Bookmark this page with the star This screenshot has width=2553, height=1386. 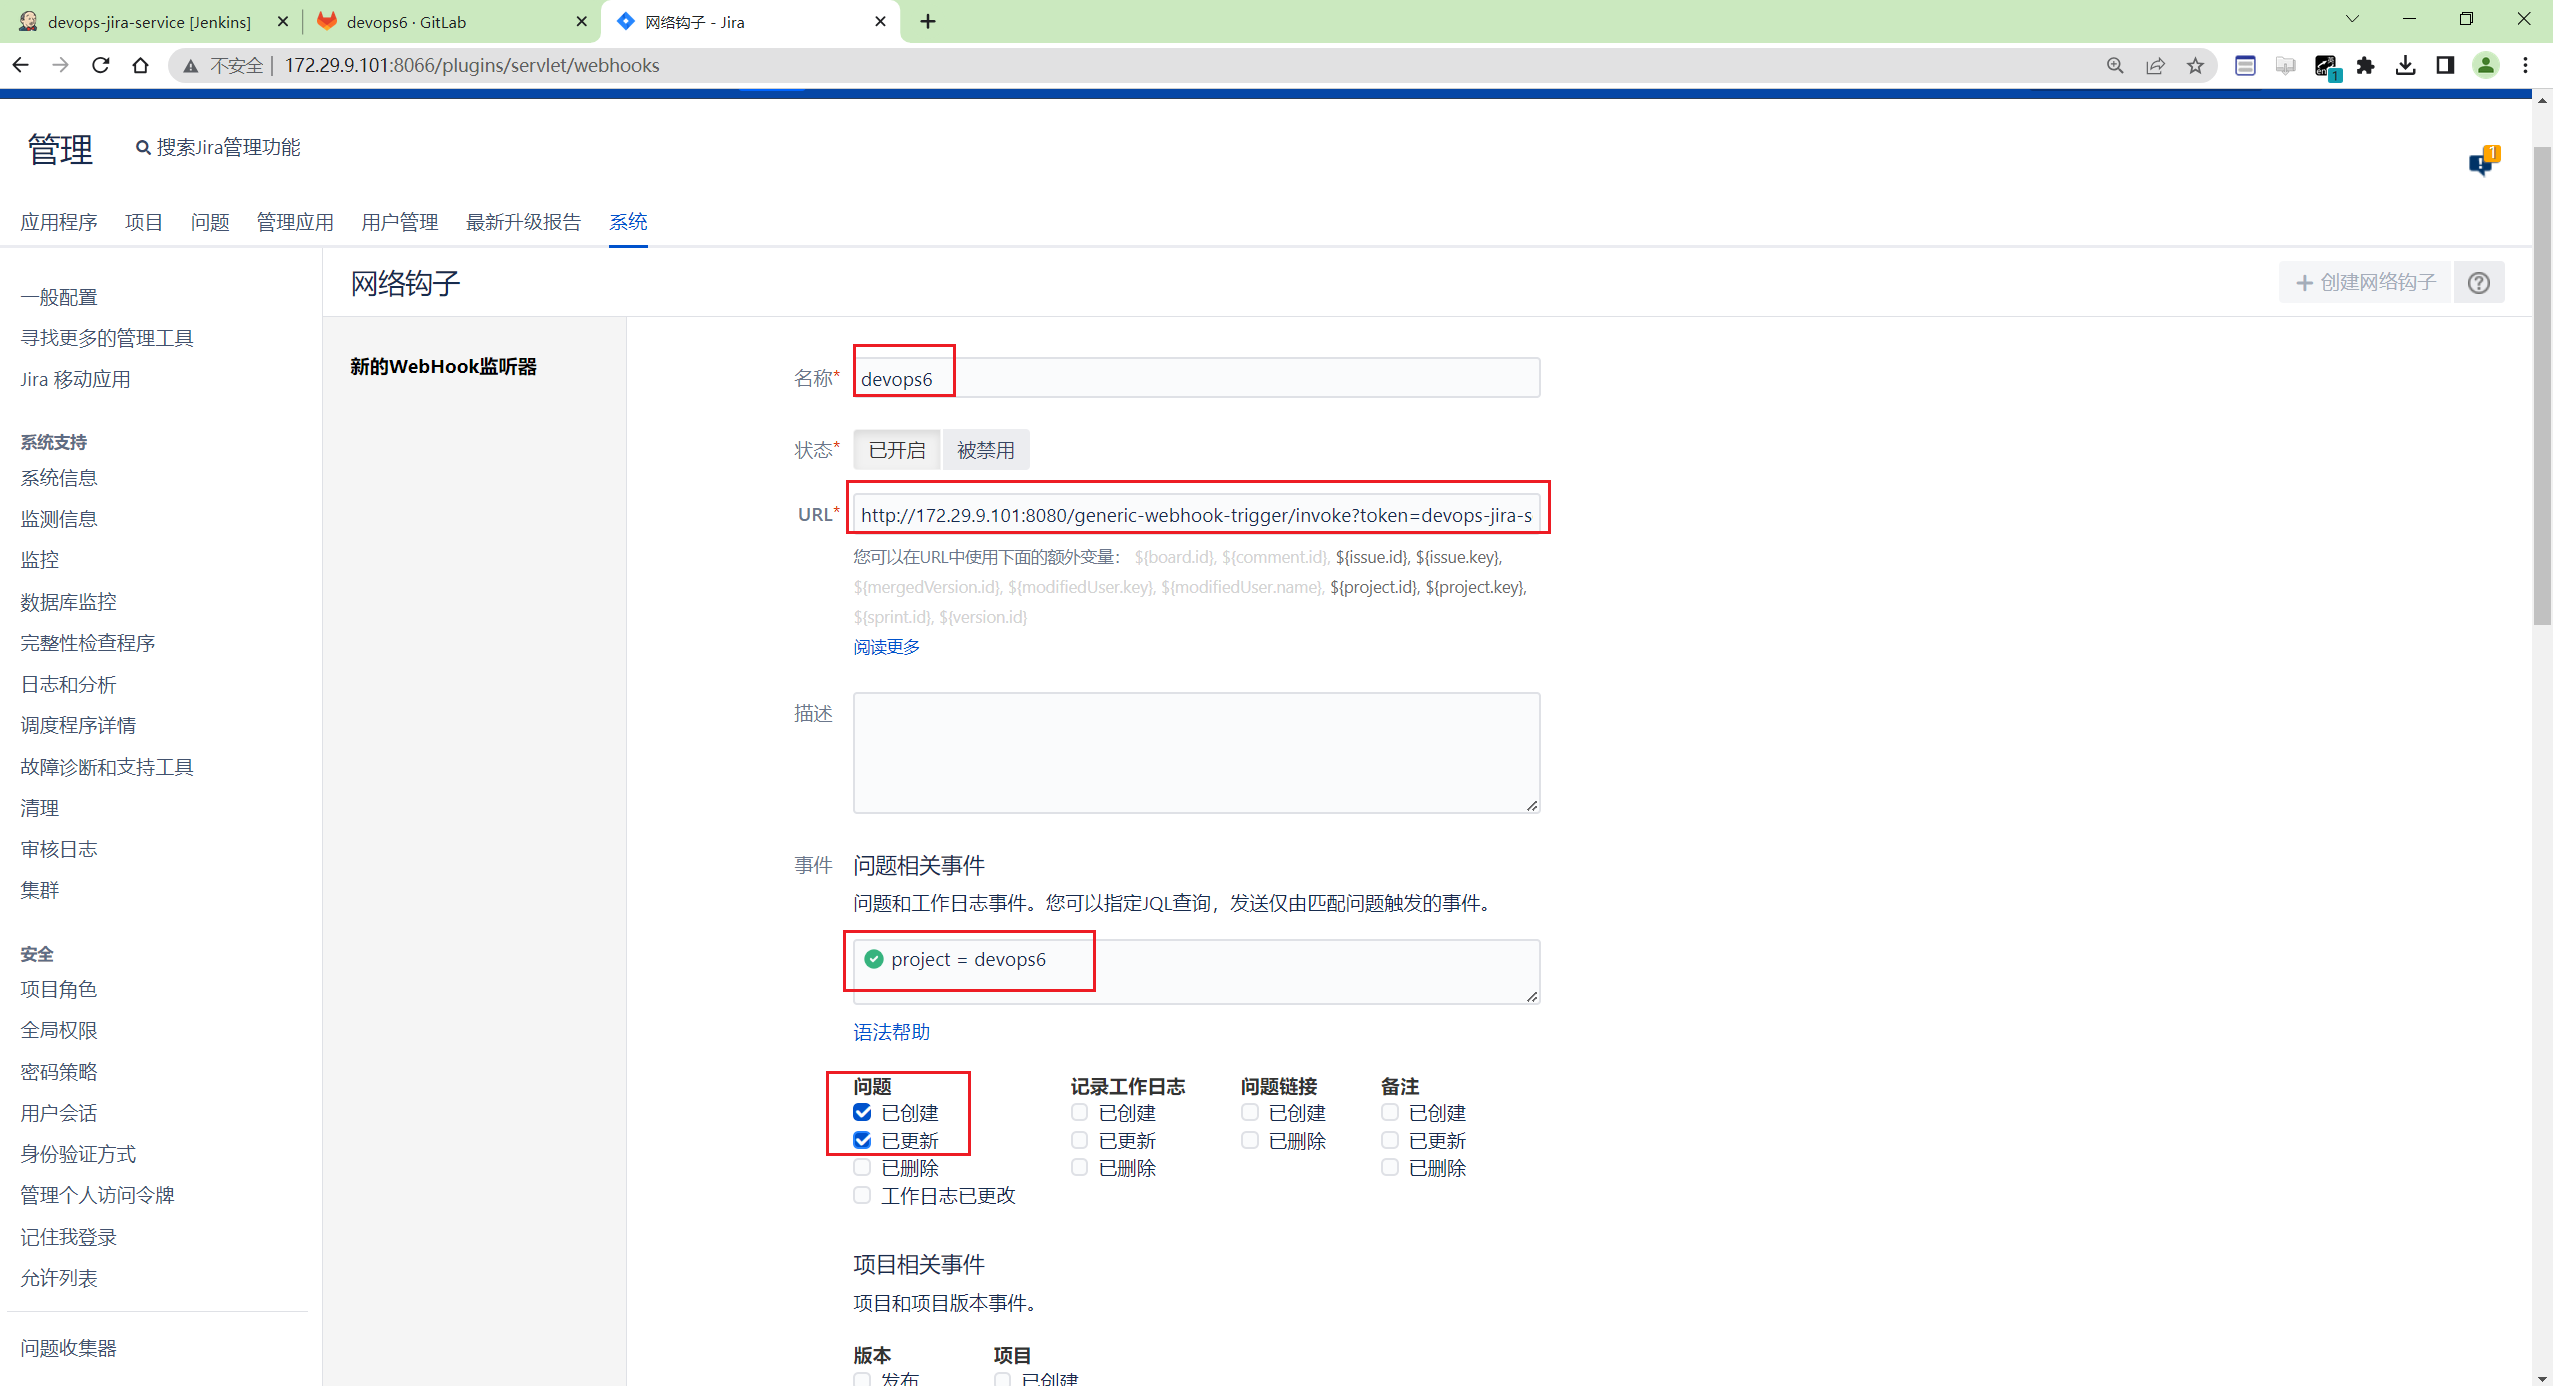pos(2195,65)
